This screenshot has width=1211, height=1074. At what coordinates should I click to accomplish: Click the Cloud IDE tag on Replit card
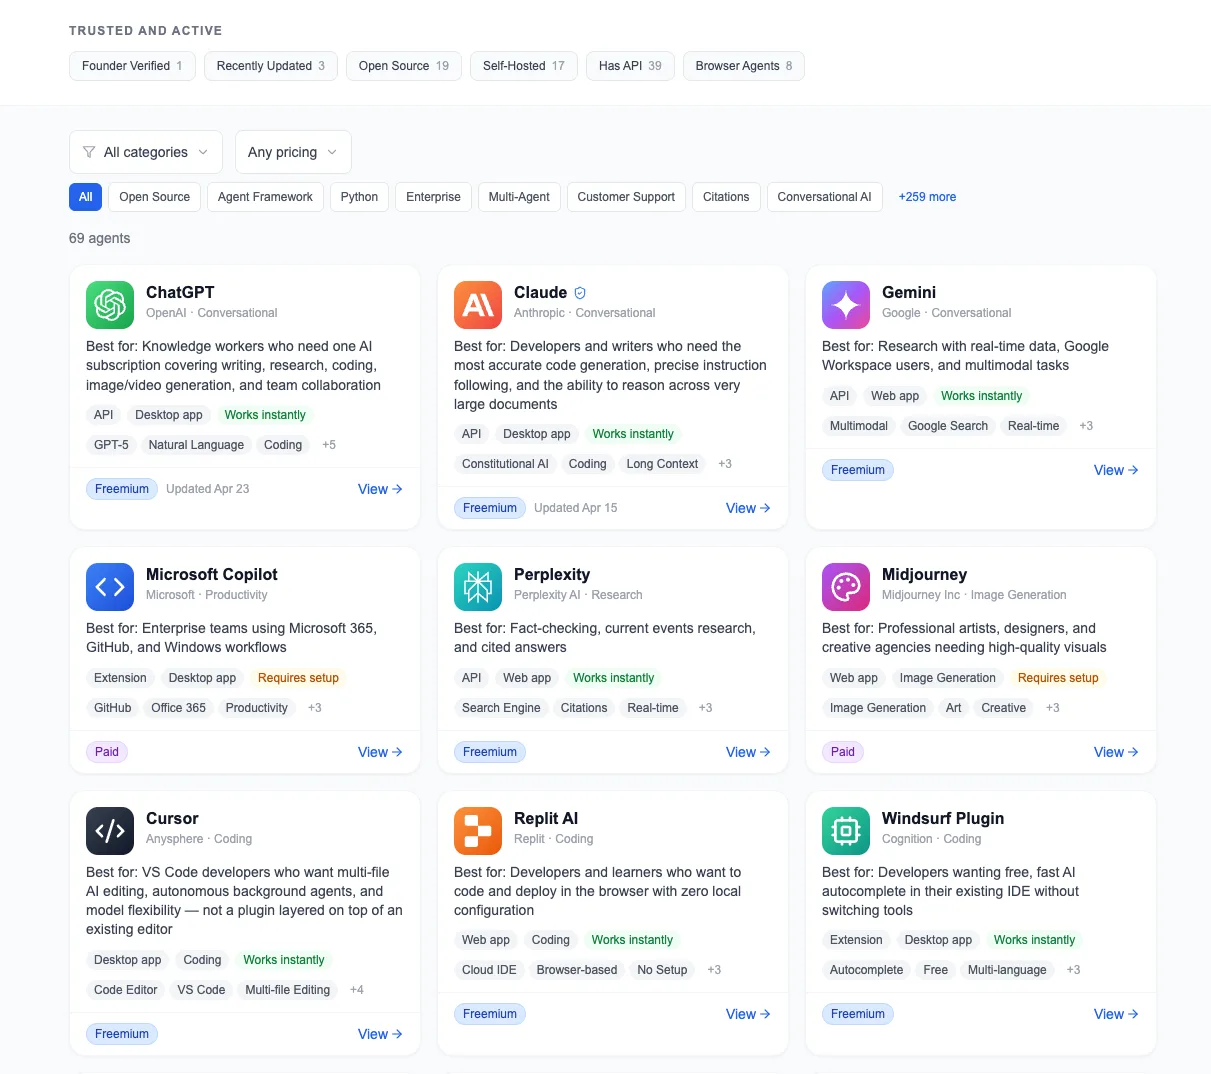coord(489,970)
